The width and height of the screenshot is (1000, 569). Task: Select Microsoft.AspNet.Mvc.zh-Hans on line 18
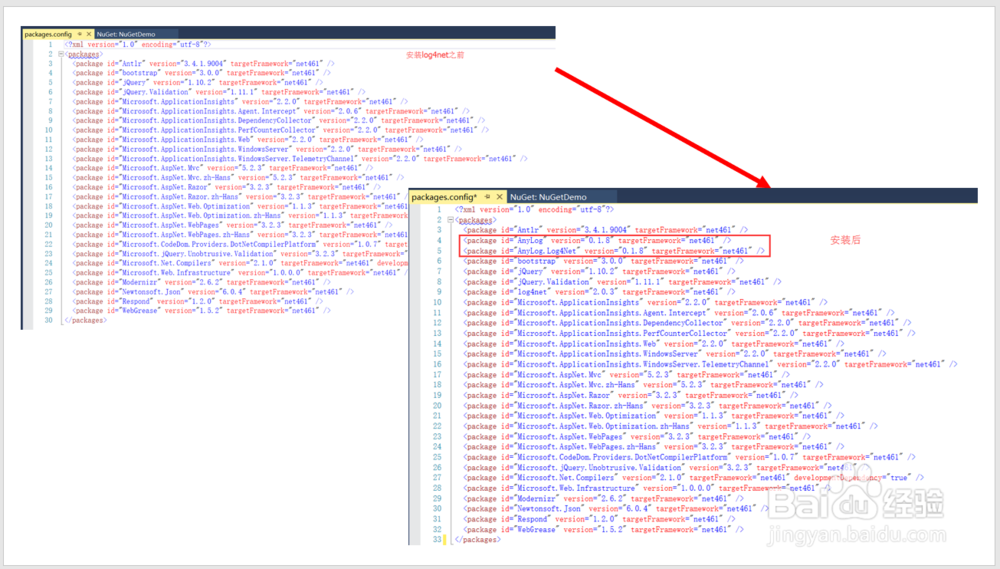click(643, 385)
